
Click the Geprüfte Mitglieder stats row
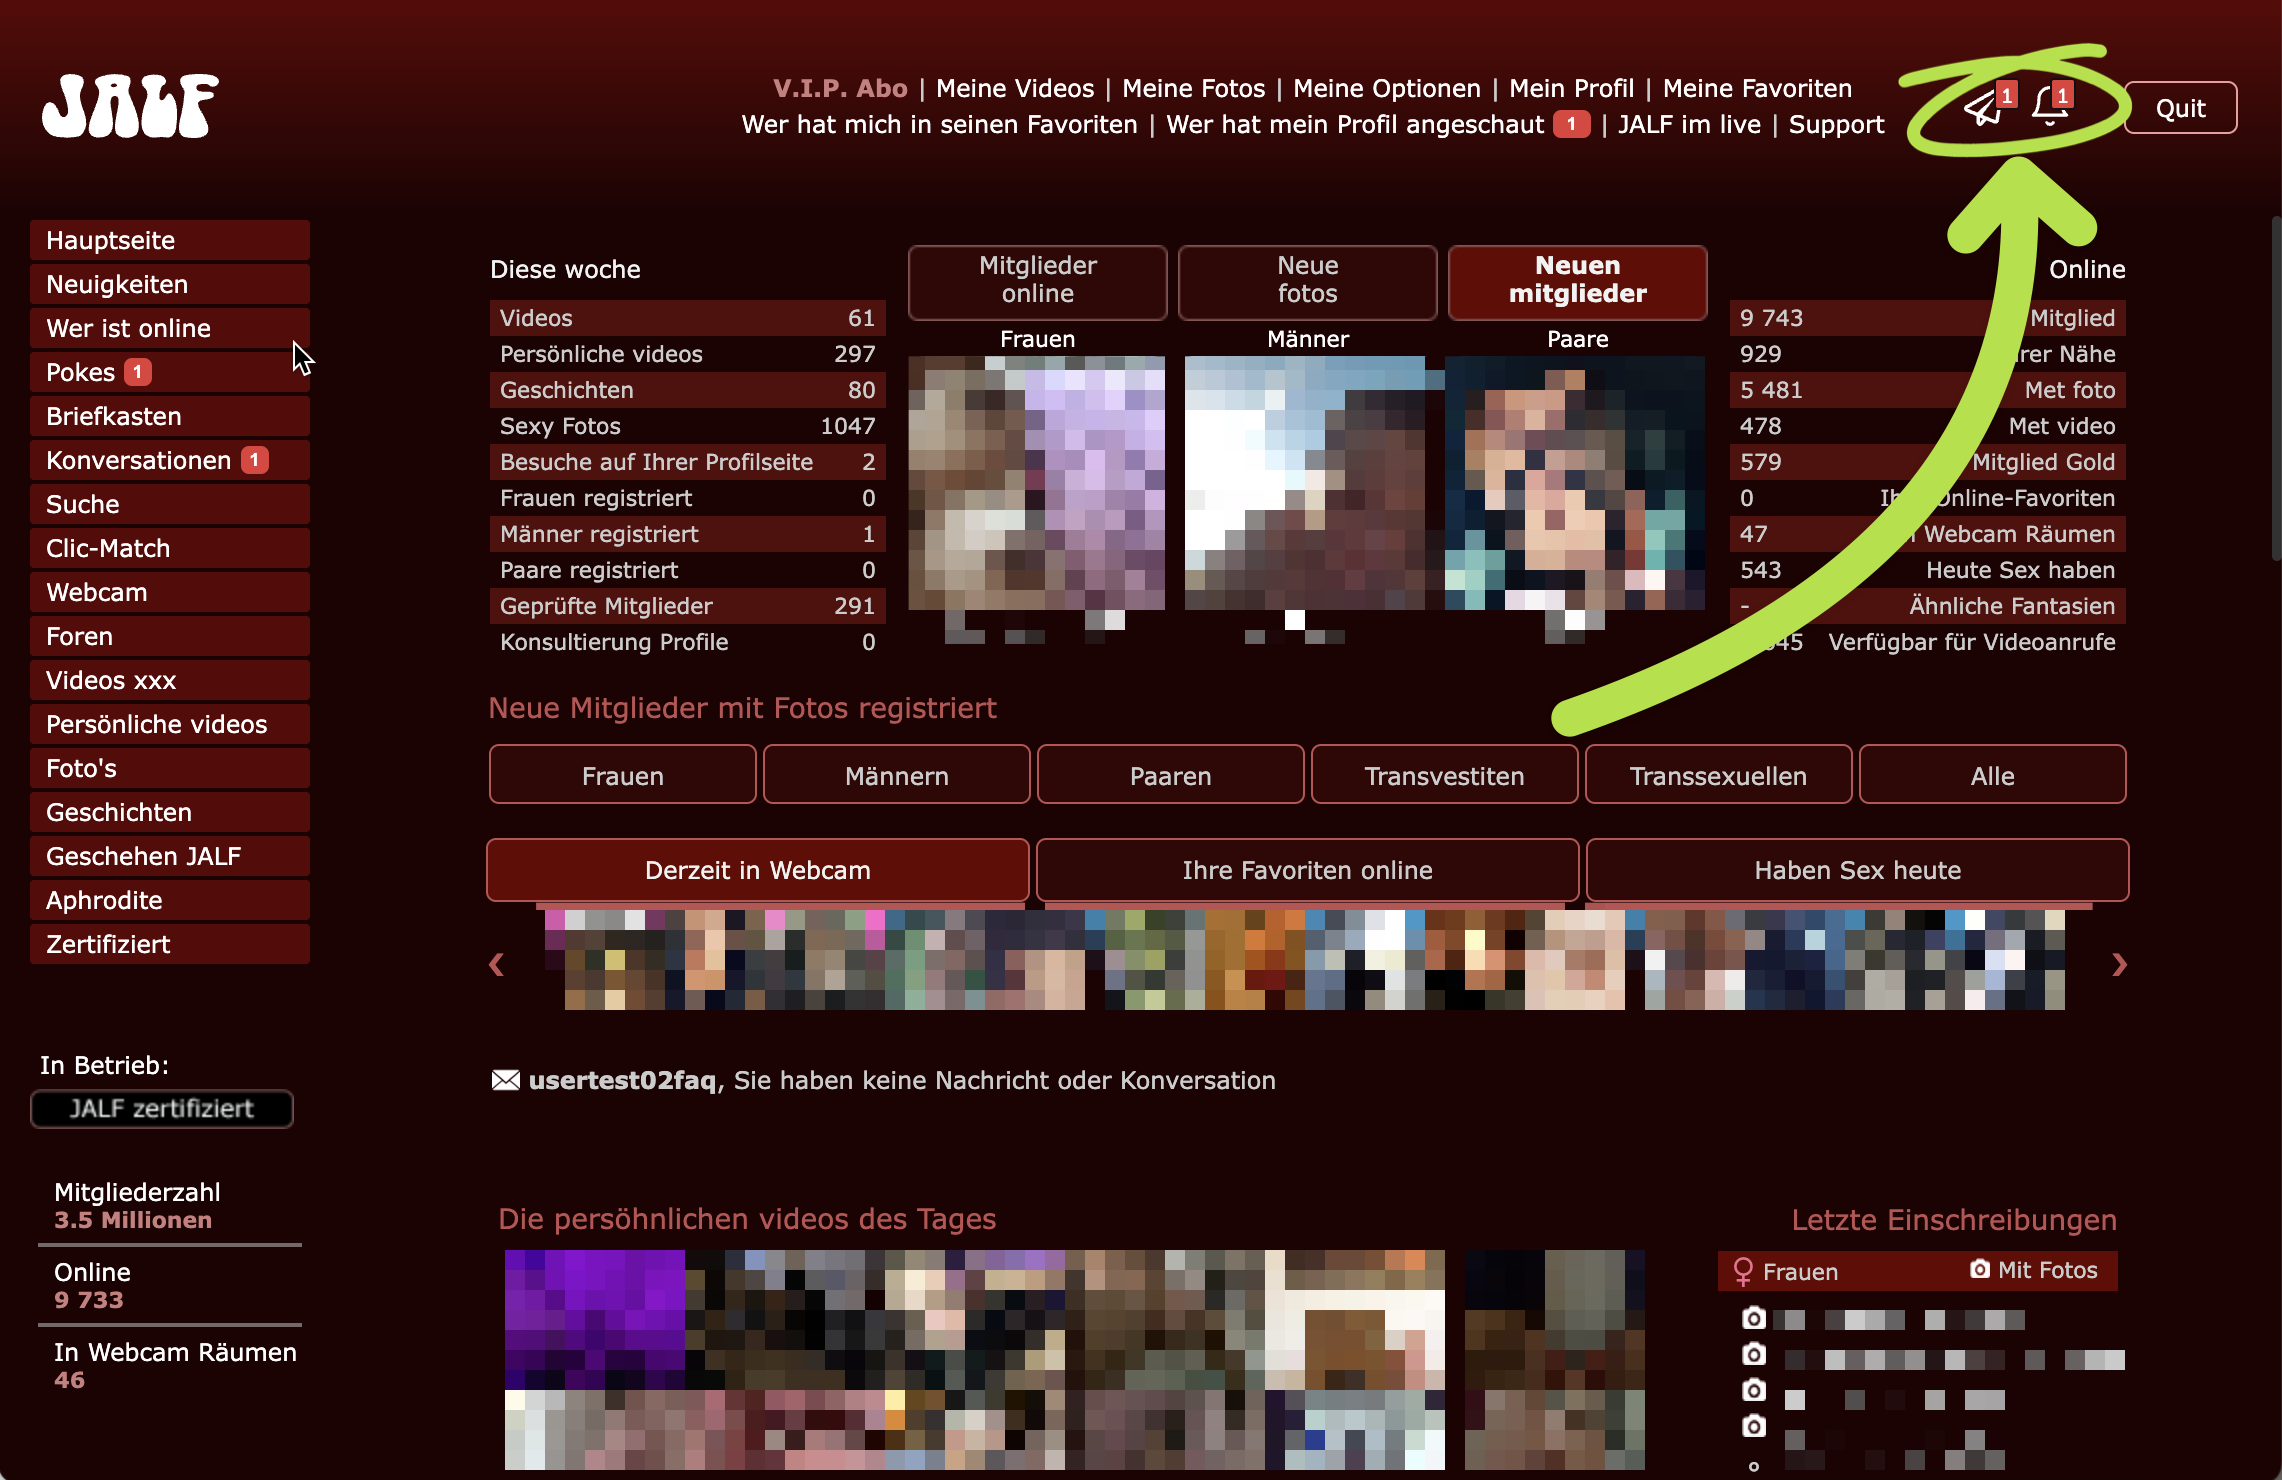(688, 606)
